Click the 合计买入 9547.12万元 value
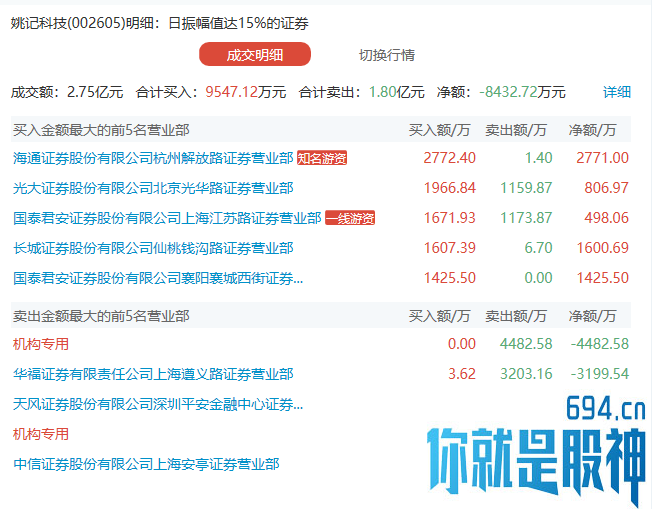This screenshot has width=652, height=509. (x=245, y=92)
